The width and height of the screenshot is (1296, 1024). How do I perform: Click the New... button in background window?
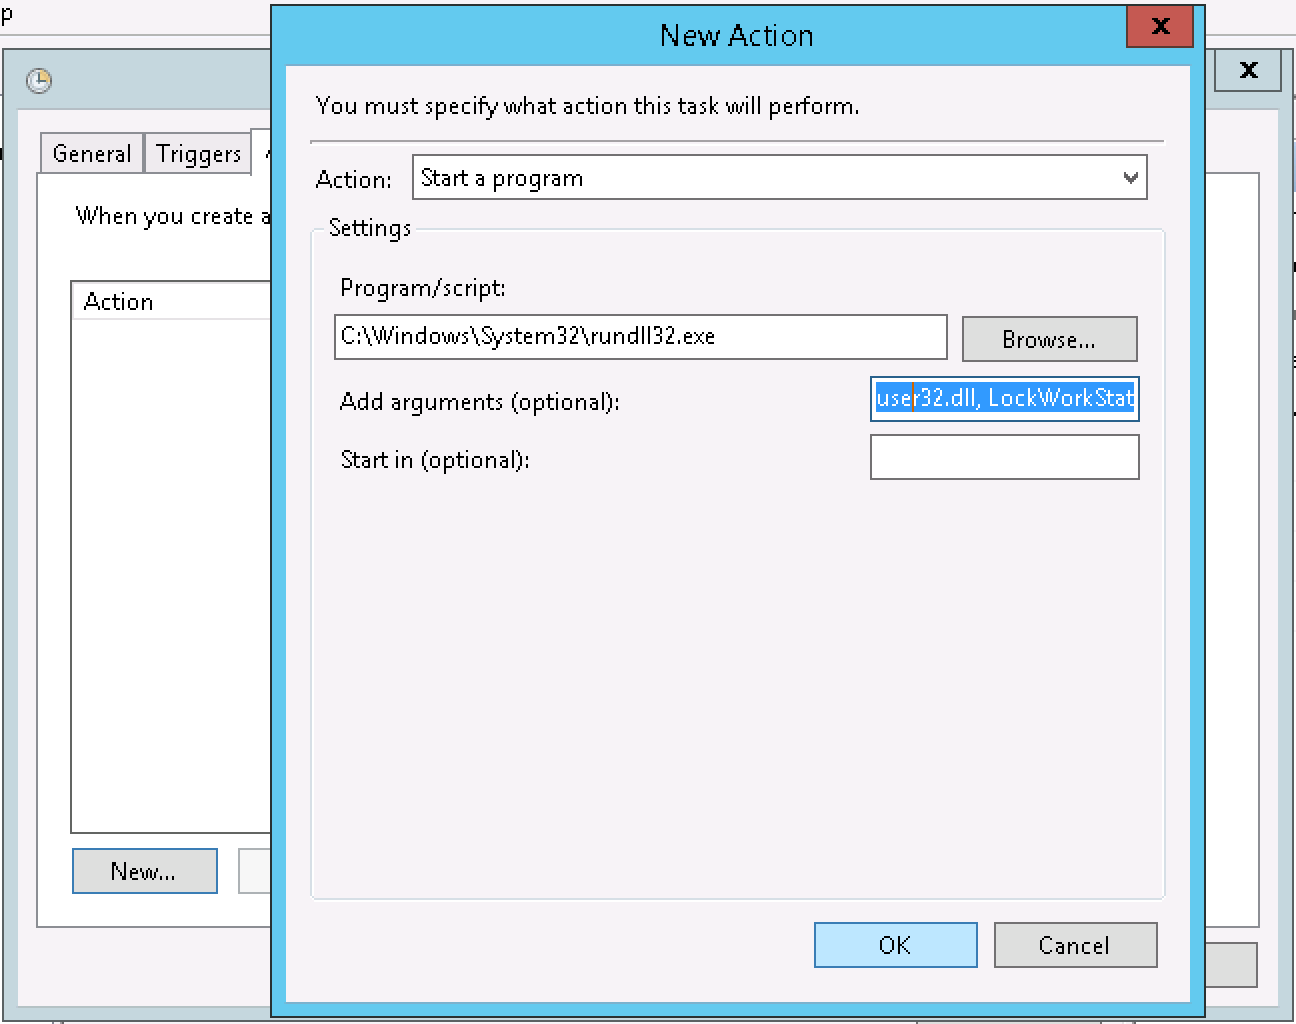pos(144,871)
